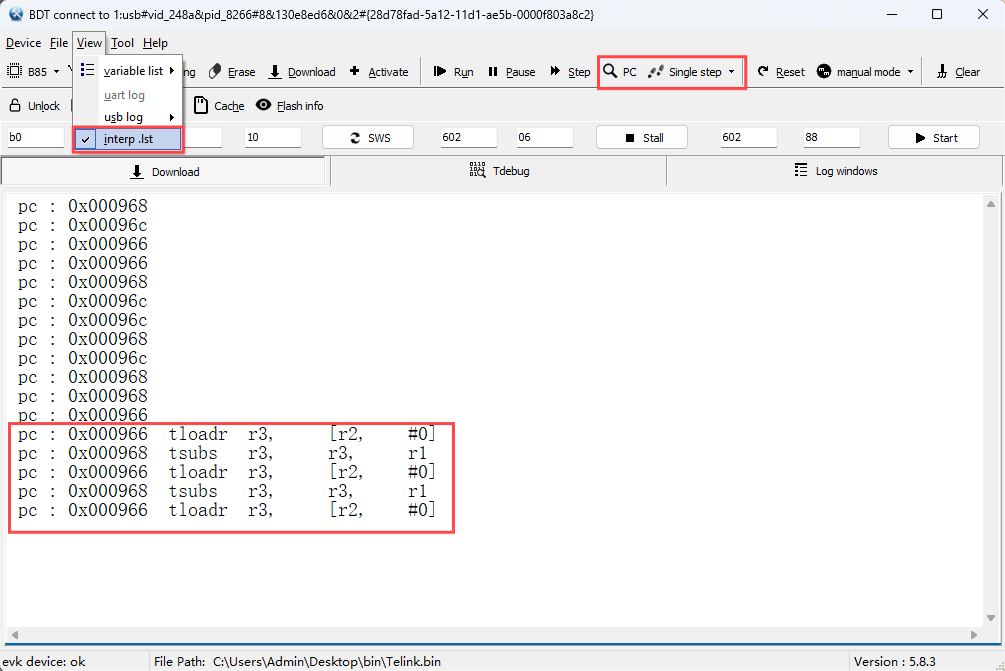Click the b0 input field
Screen dimensions: 1005x671
[x=35, y=137]
